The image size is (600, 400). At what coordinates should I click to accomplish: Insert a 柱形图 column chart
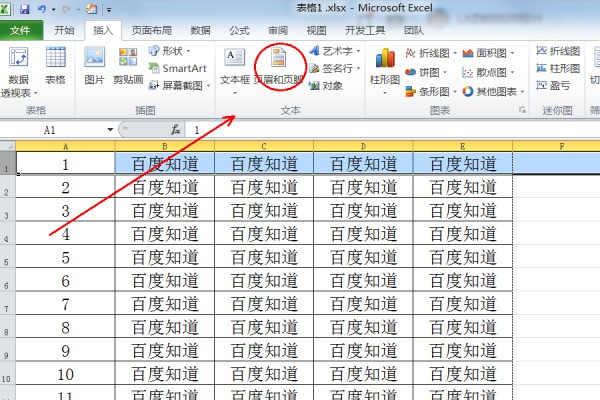(x=385, y=71)
